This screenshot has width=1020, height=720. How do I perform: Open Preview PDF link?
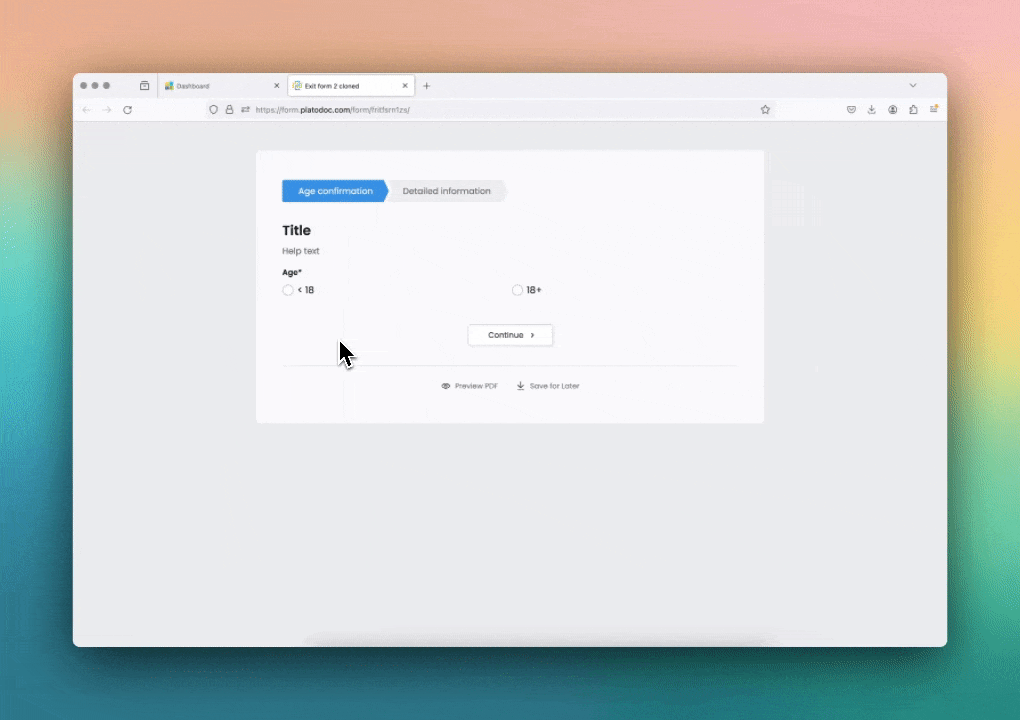(x=469, y=386)
